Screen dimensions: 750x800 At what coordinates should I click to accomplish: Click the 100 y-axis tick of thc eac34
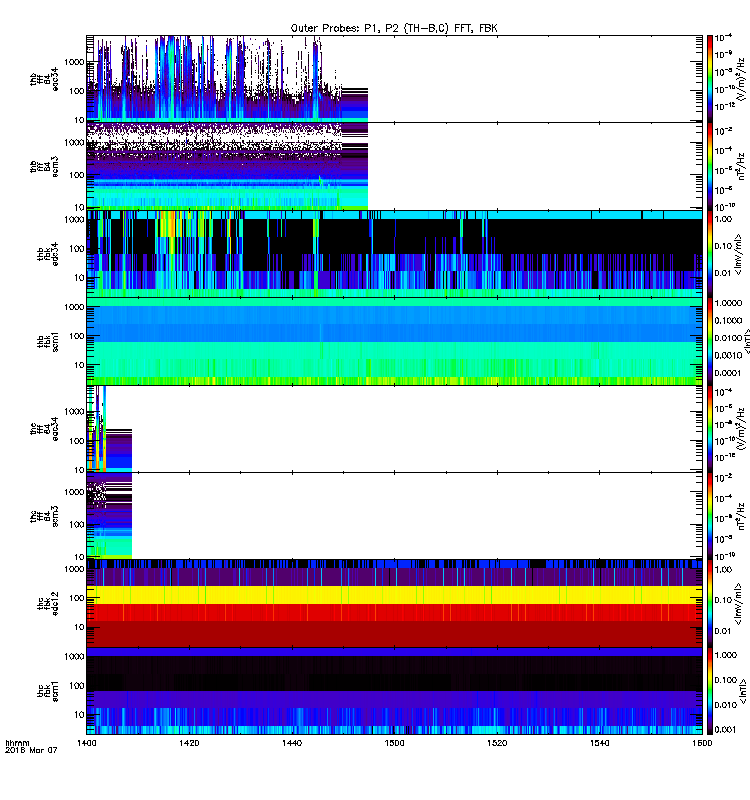pyautogui.click(x=77, y=441)
